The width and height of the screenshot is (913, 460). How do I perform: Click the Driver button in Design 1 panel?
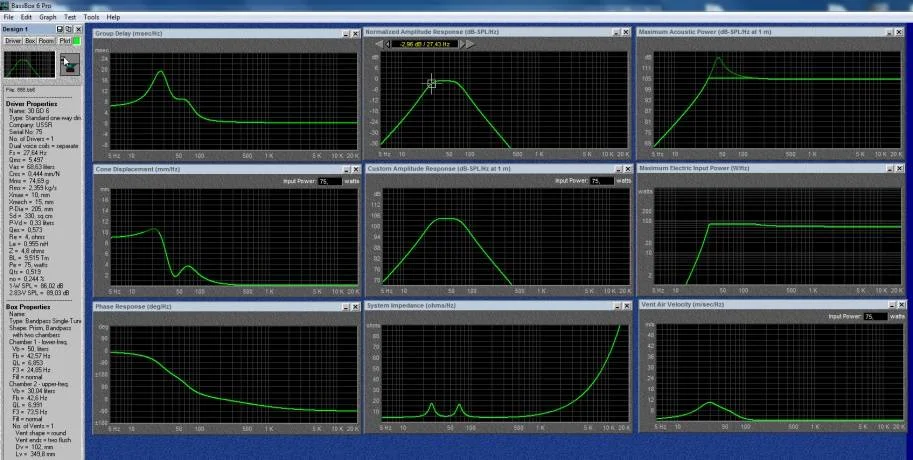(13, 41)
